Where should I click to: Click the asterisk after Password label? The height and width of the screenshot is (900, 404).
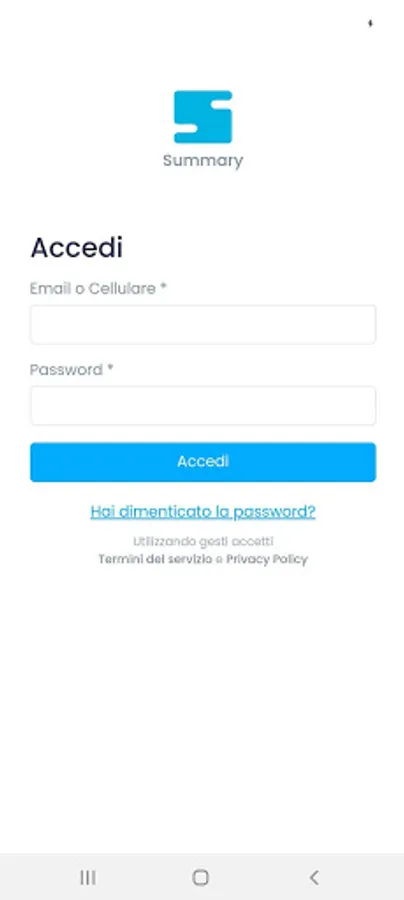pyautogui.click(x=110, y=367)
